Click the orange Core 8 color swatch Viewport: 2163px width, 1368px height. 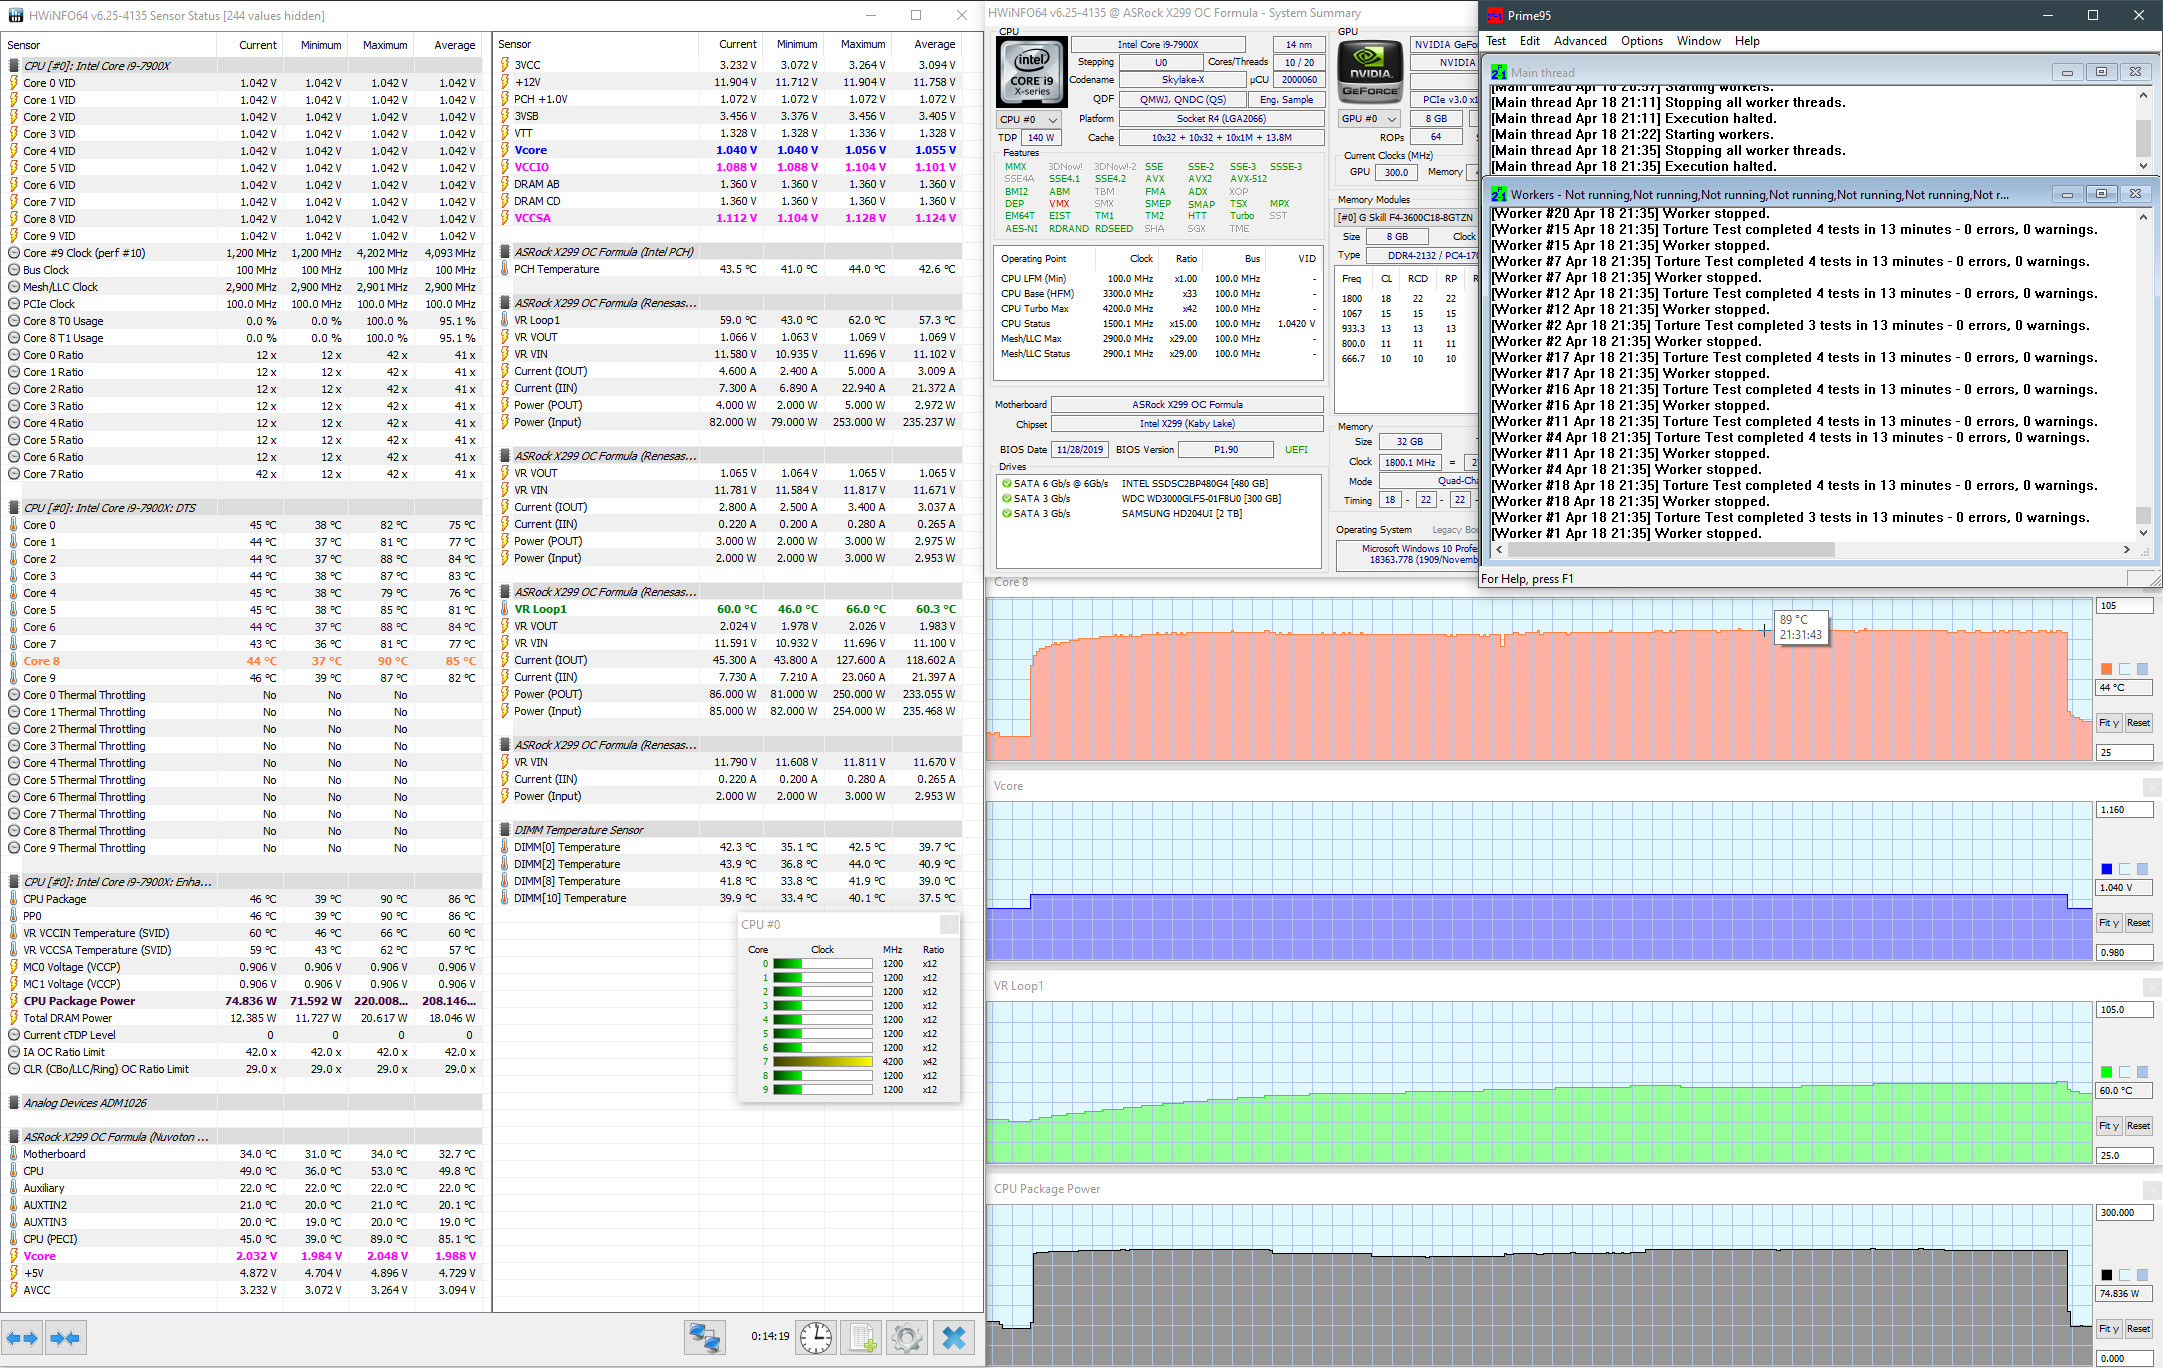tap(2106, 669)
